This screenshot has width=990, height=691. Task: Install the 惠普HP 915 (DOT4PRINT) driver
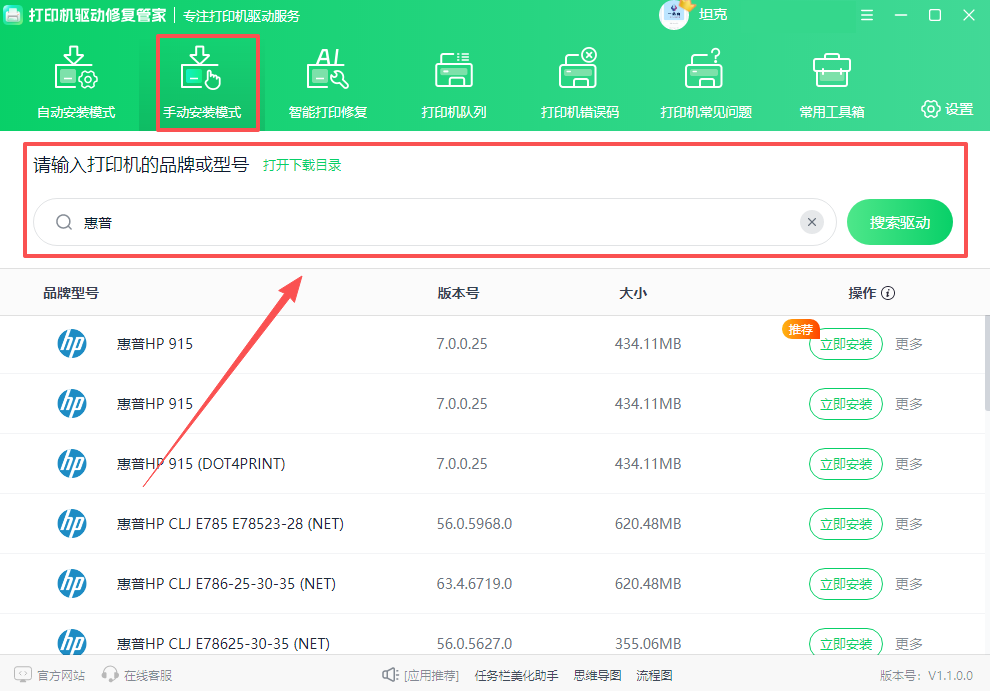coord(845,464)
